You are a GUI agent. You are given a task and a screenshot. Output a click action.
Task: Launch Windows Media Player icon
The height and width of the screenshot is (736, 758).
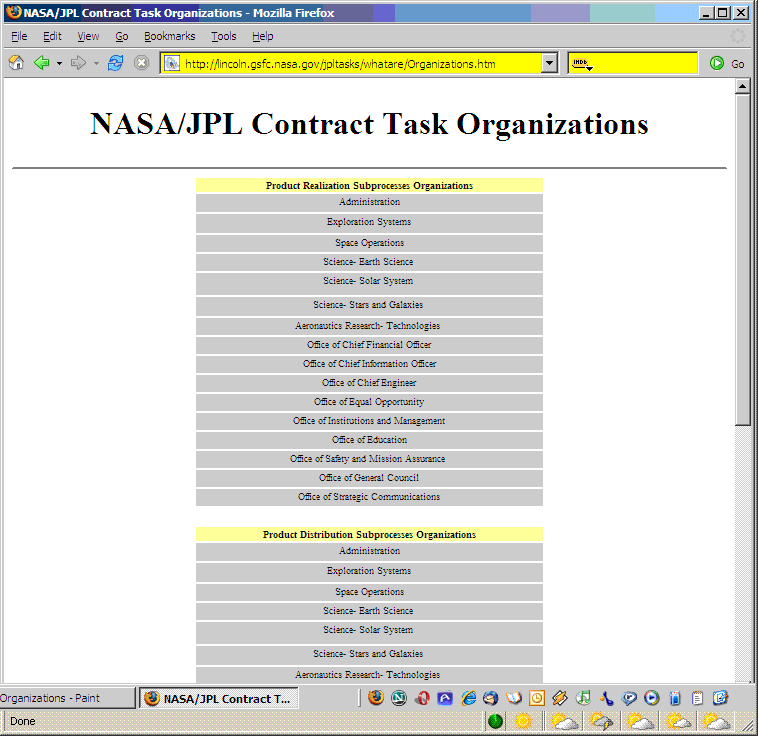(x=652, y=698)
